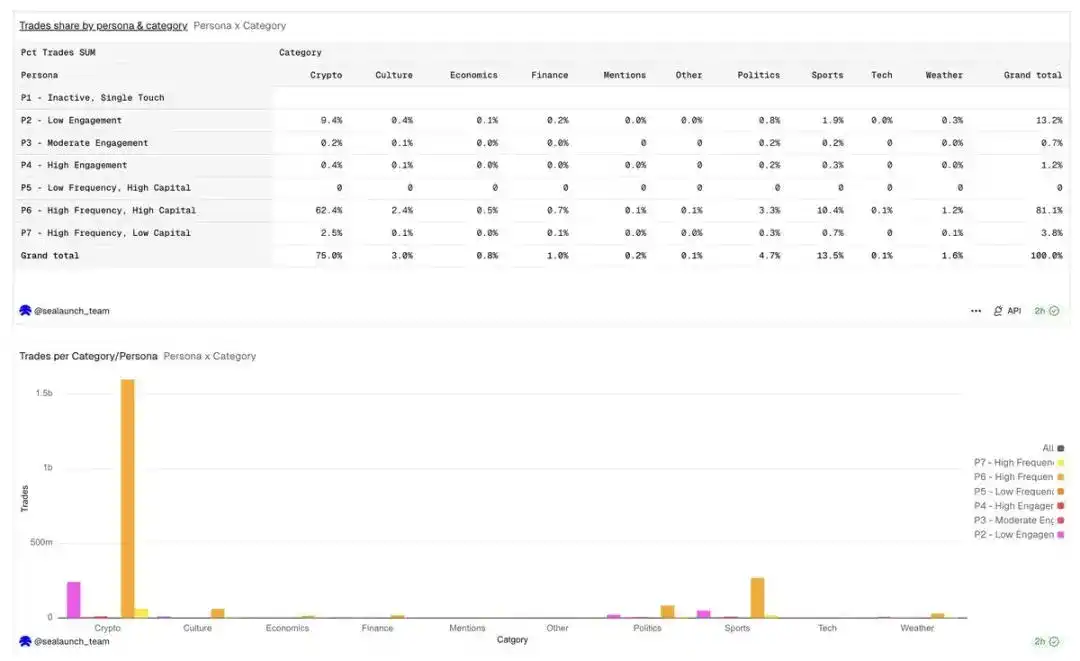Viewport: 1080px width, 661px height.
Task: Toggle P7 High Frequency legend entry
Action: click(x=1013, y=463)
